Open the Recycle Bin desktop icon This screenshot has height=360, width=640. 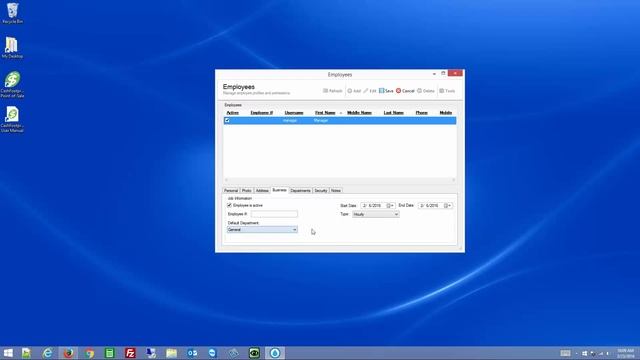12,13
